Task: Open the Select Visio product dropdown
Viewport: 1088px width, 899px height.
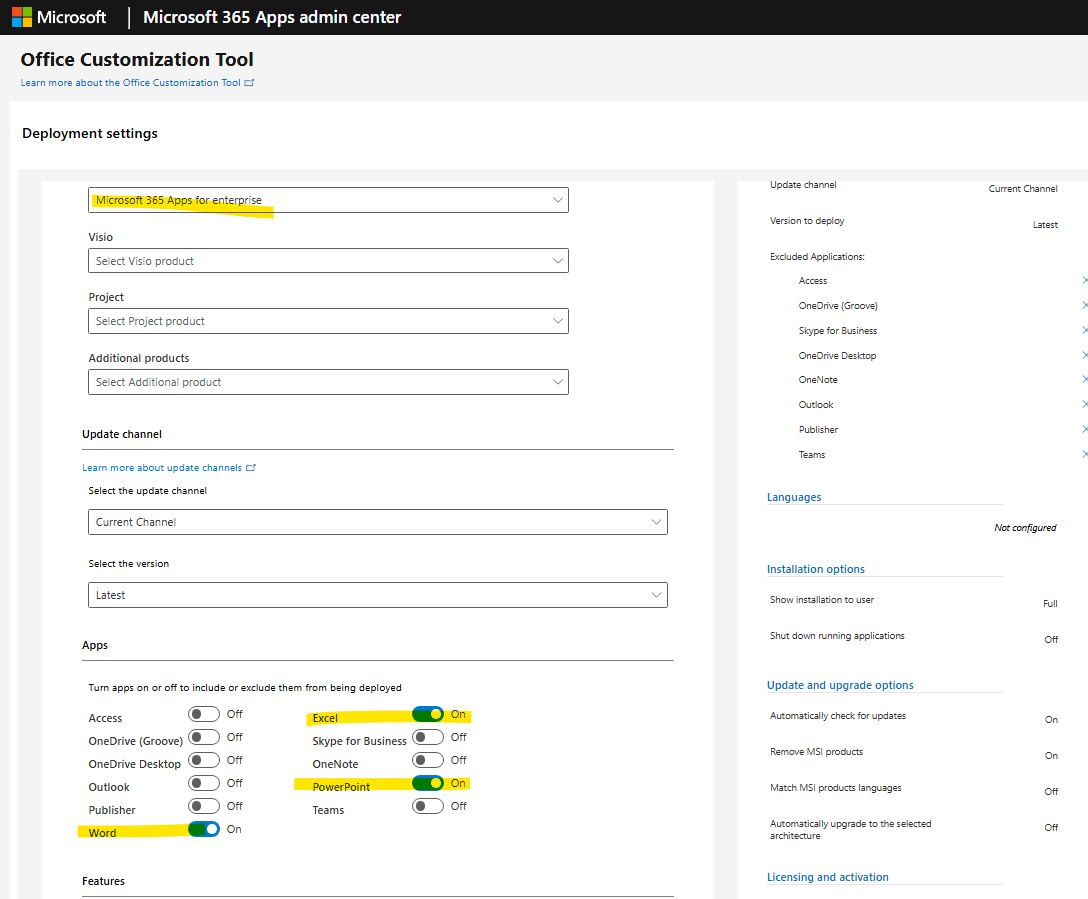Action: pos(328,261)
